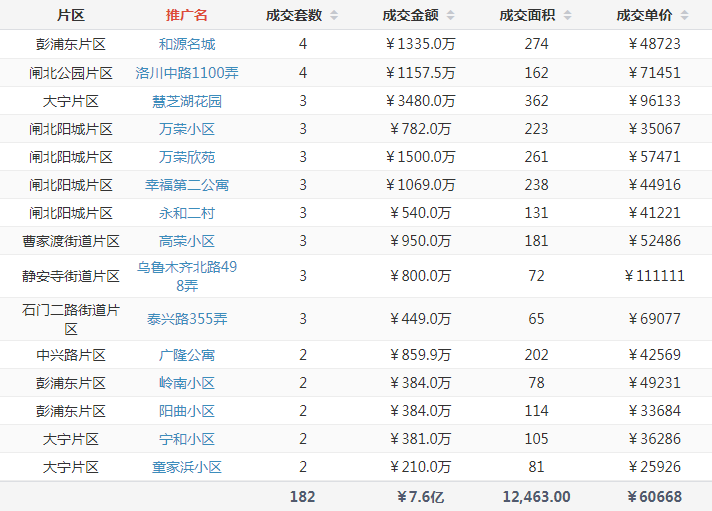
Task: Select unit price ¥52486
Action: pyautogui.click(x=654, y=241)
